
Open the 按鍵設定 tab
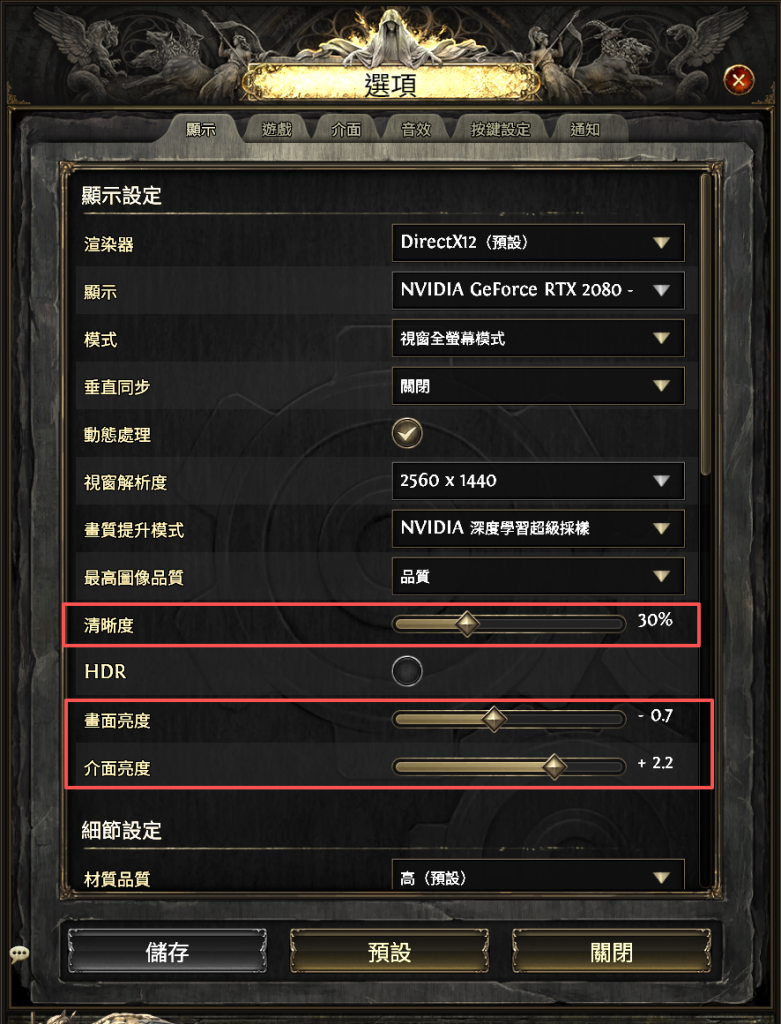500,129
